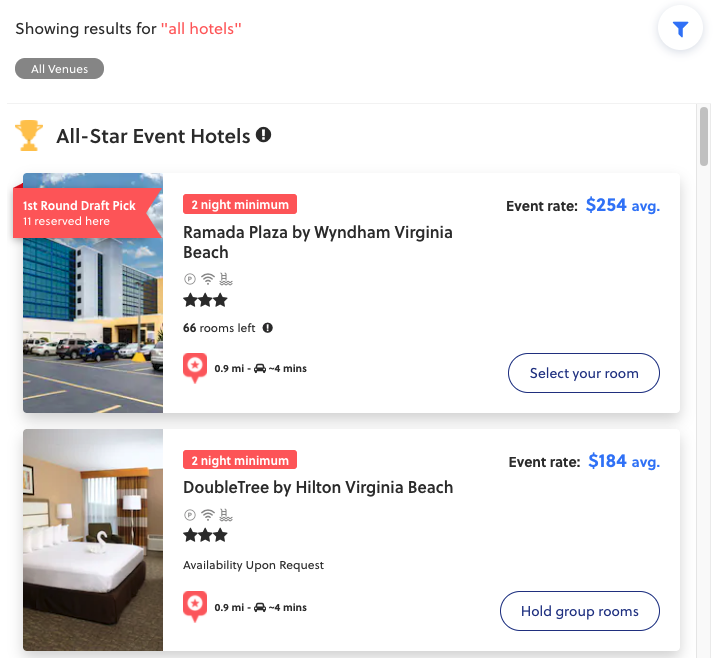Click the Ramada Plaza map pin icon
This screenshot has width=716, height=658.
coord(195,368)
